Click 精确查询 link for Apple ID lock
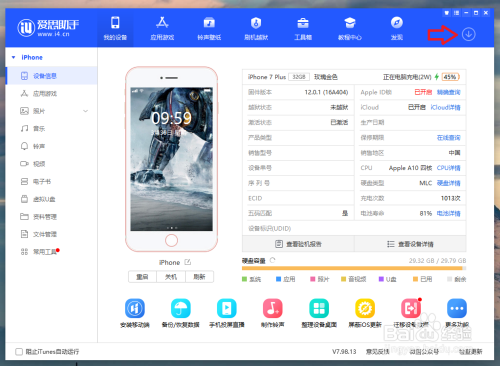The width and height of the screenshot is (500, 366). [x=448, y=92]
